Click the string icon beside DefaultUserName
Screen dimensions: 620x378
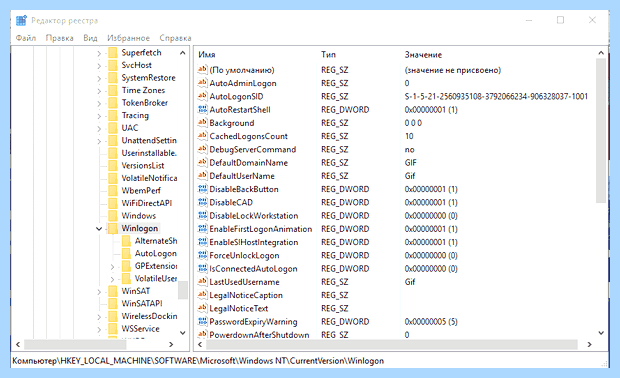[202, 176]
